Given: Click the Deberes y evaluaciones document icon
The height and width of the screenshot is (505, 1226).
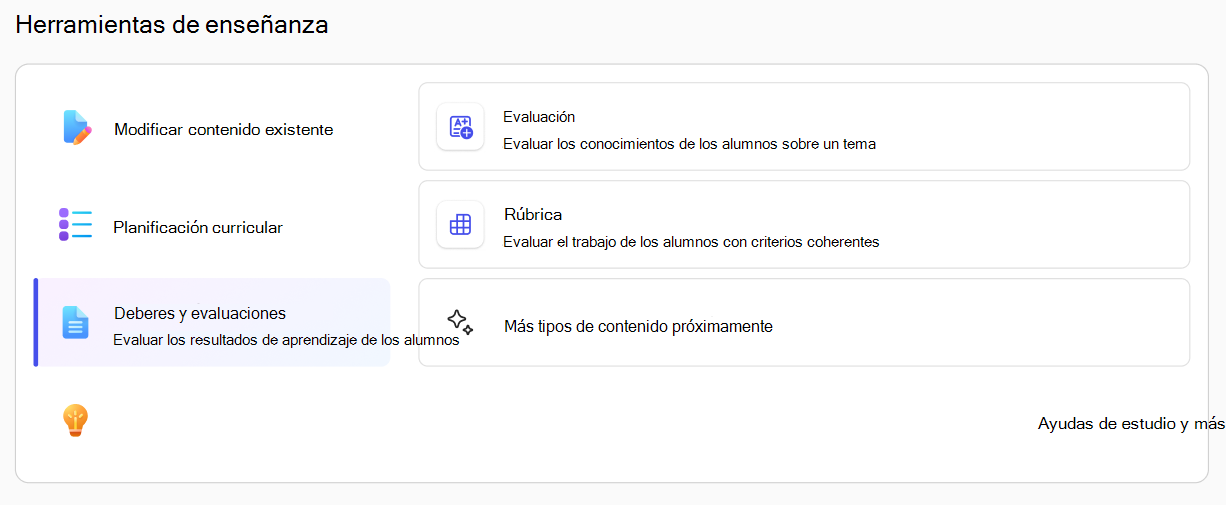Looking at the screenshot, I should click(76, 322).
